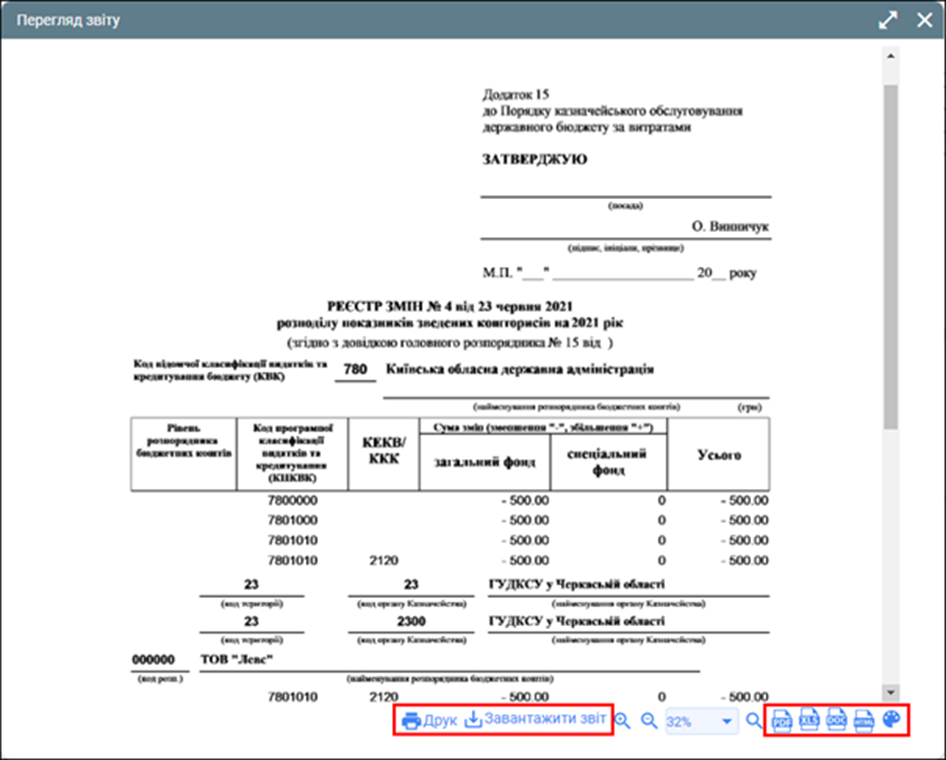Viewport: 946px width, 760px height.
Task: Click the search magnifier icon
Action: click(x=754, y=720)
